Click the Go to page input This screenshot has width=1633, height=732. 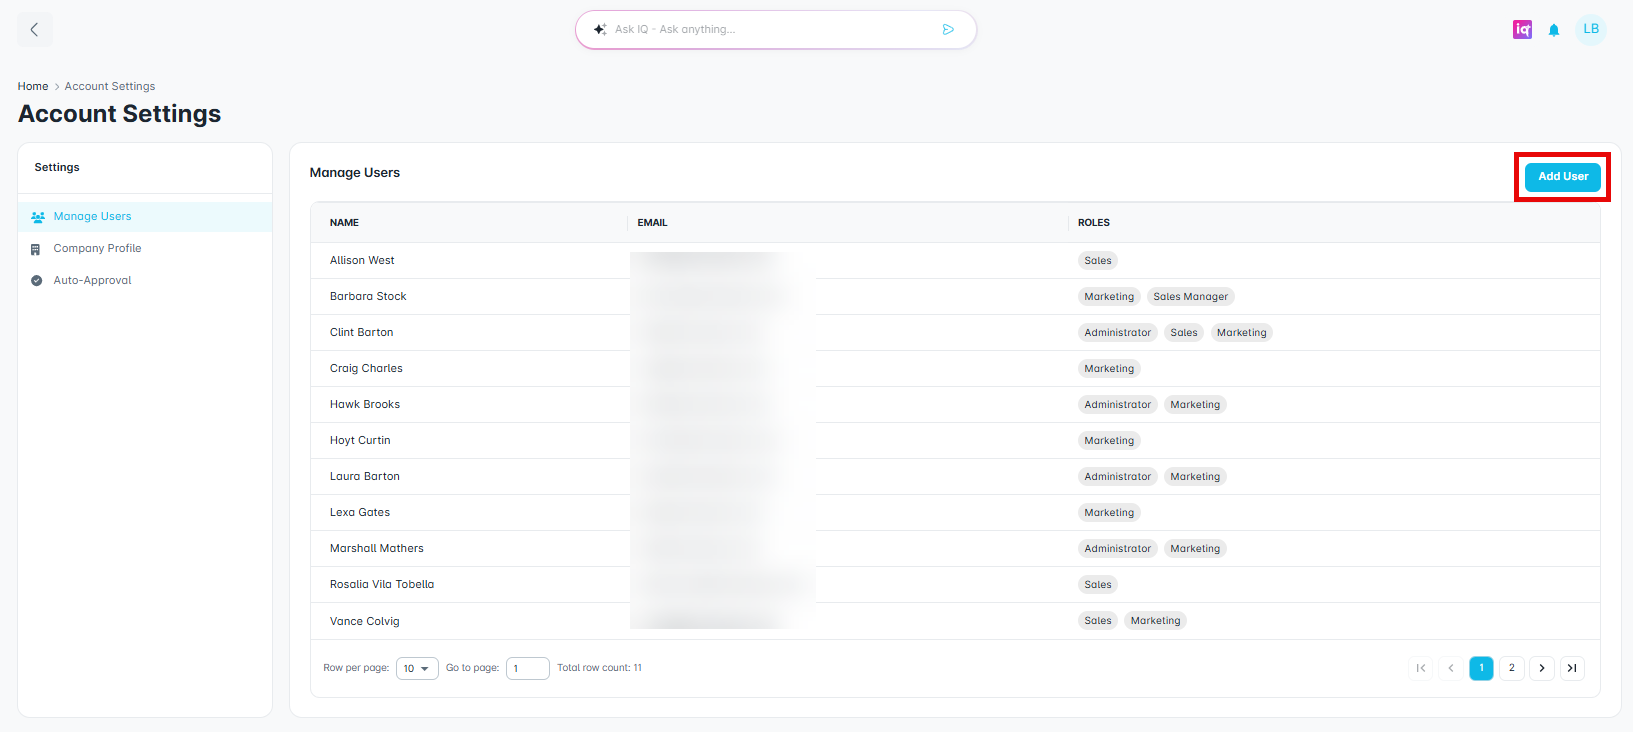(527, 668)
